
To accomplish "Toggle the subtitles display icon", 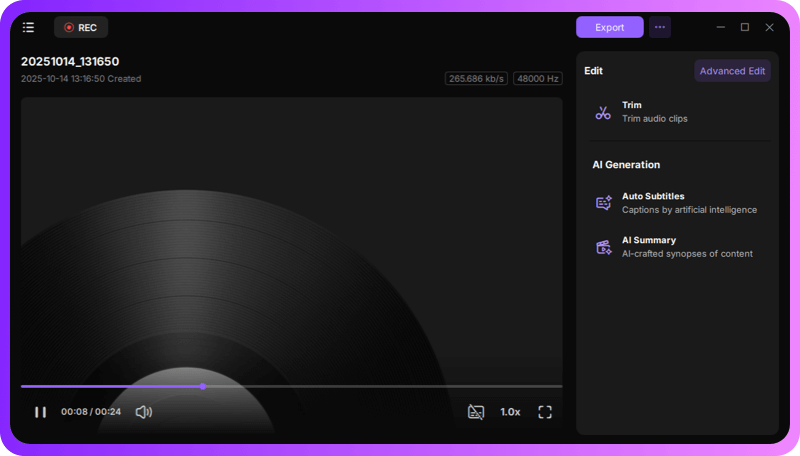I will pos(476,412).
